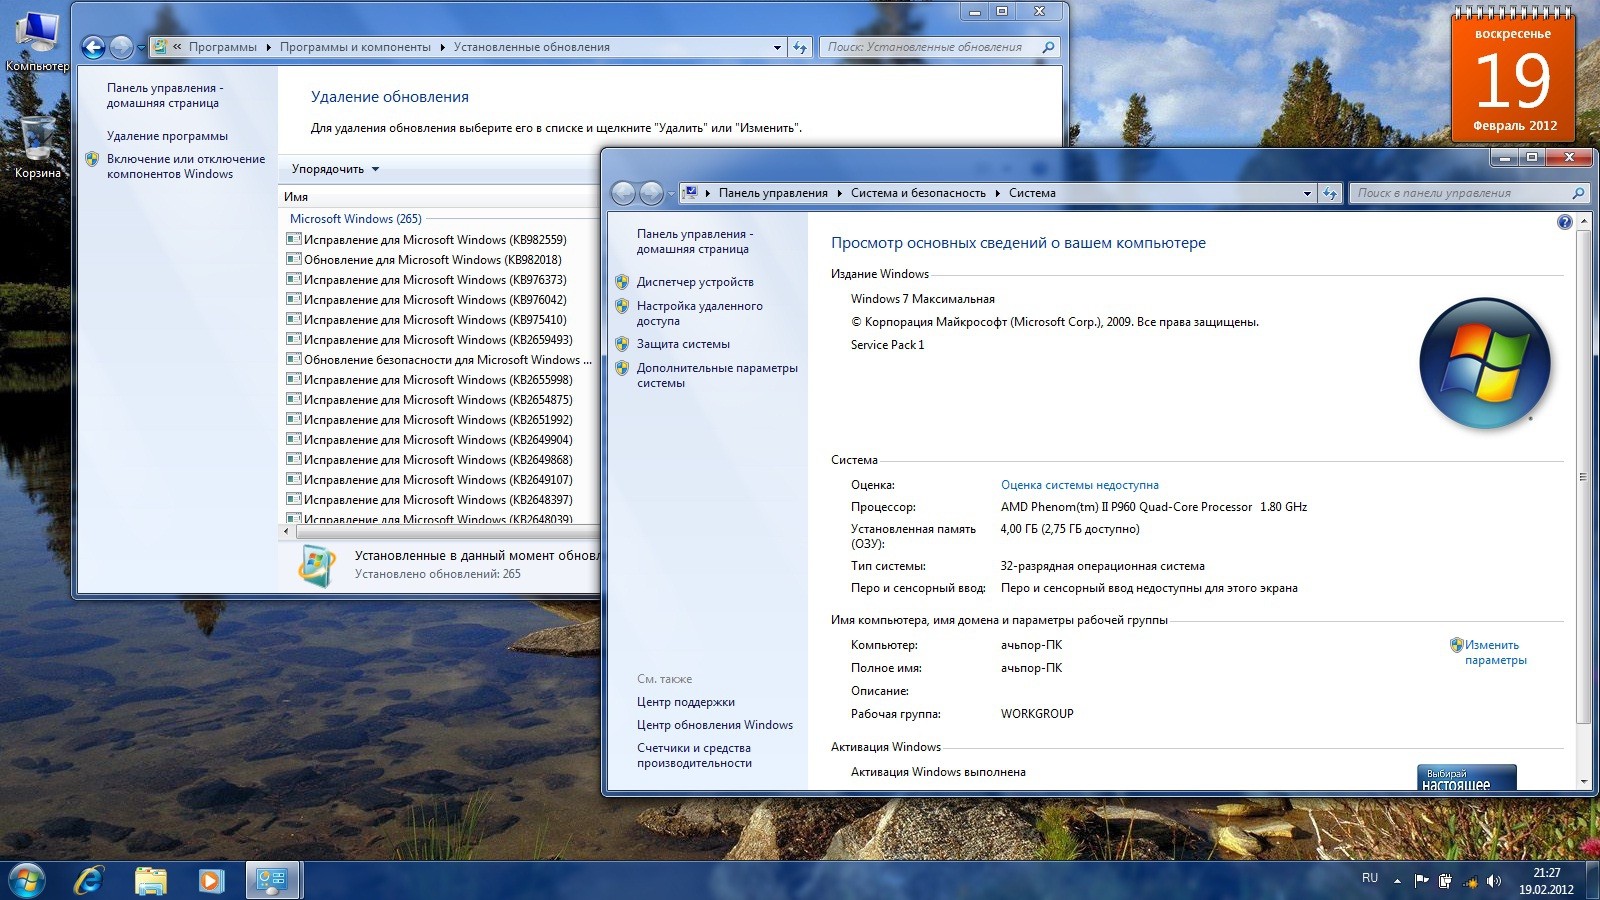
Task: Launch Internet Explorer from taskbar
Action: [x=90, y=880]
